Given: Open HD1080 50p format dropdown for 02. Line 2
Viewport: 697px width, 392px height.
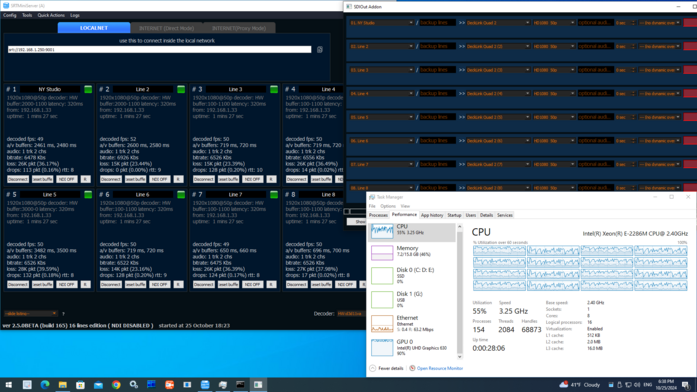Looking at the screenshot, I should click(554, 46).
